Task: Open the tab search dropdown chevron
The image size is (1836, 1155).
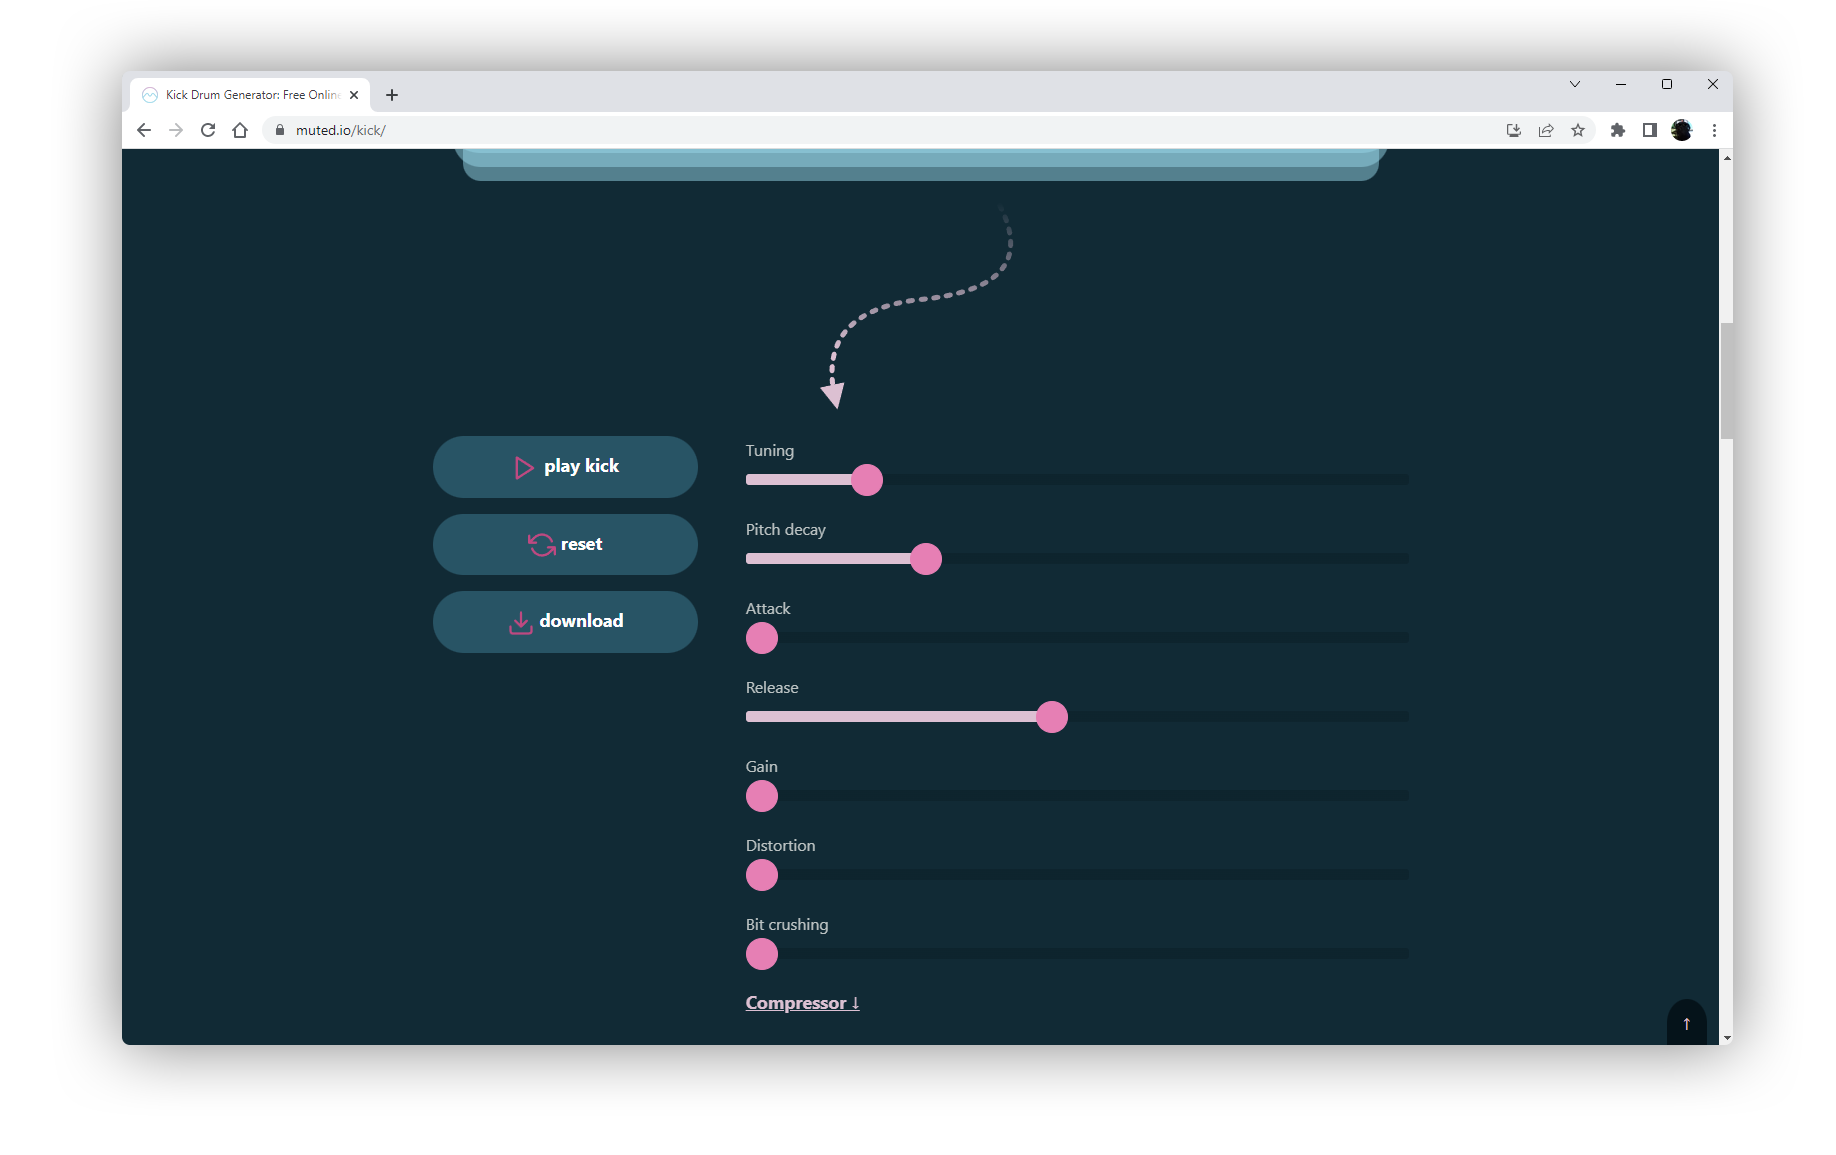Action: pos(1575,84)
